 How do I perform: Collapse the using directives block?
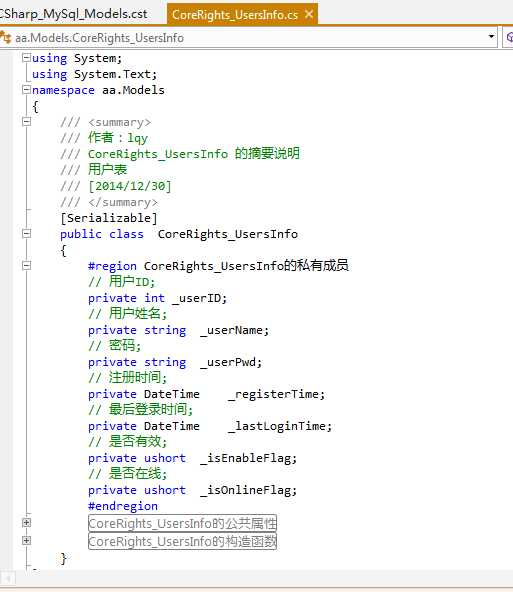coord(26,58)
